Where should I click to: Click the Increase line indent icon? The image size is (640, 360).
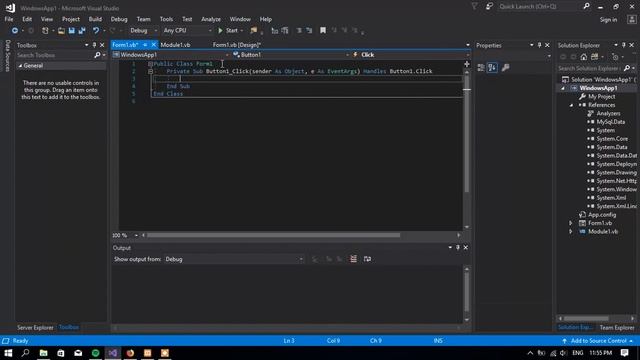click(309, 31)
